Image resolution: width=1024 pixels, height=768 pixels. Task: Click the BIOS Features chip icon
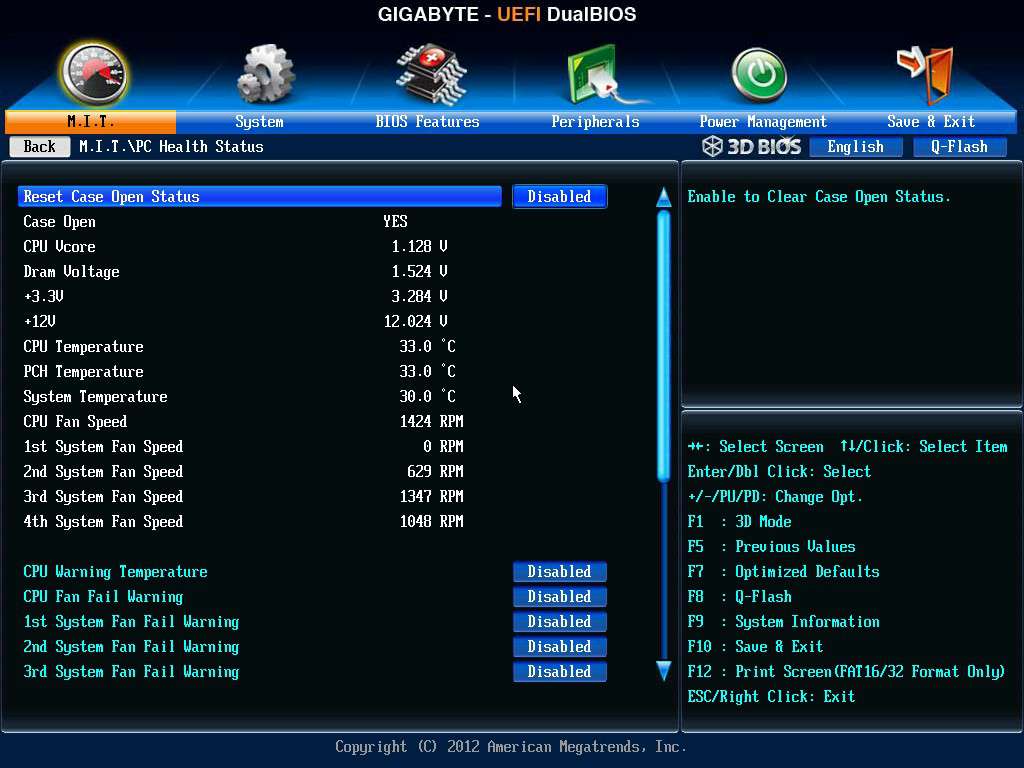click(431, 74)
